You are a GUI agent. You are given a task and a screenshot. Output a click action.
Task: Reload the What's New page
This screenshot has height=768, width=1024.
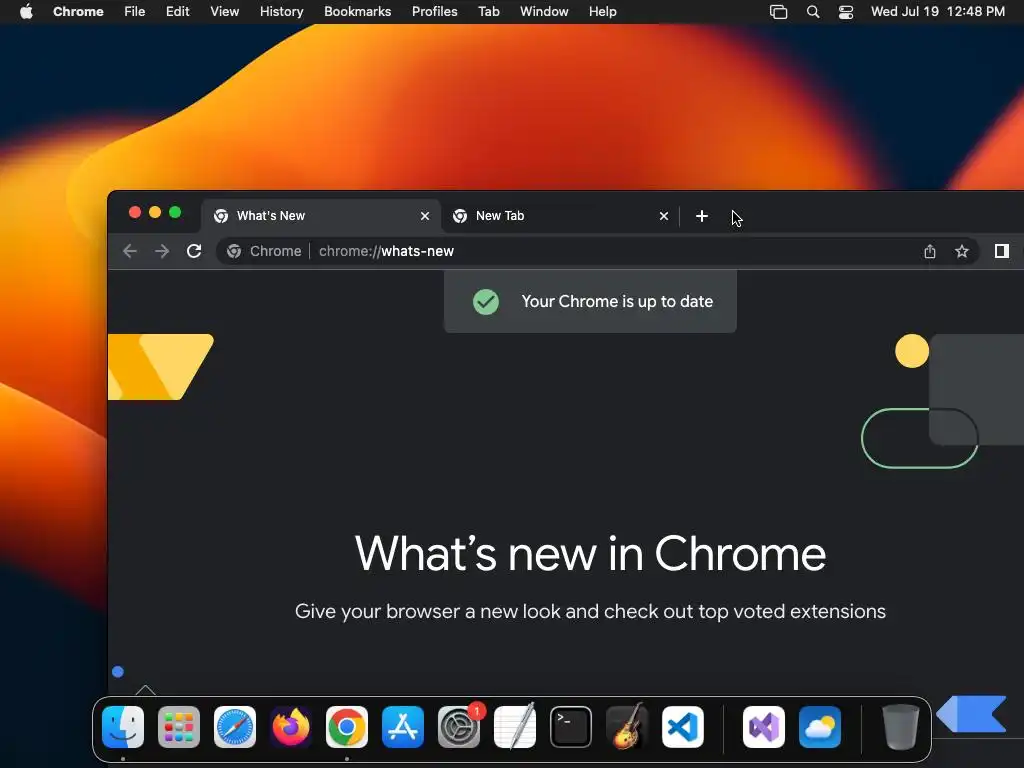[194, 251]
